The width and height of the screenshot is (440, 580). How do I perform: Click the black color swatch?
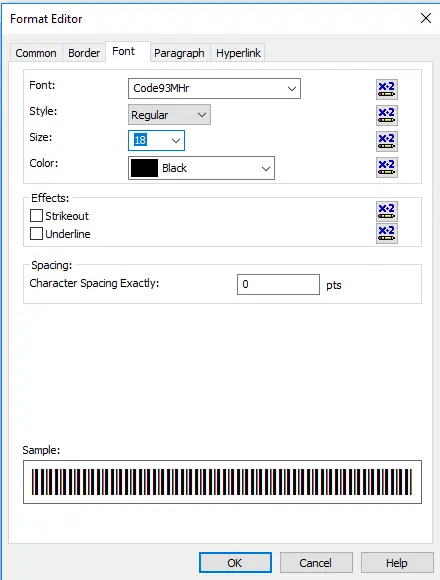coord(144,168)
